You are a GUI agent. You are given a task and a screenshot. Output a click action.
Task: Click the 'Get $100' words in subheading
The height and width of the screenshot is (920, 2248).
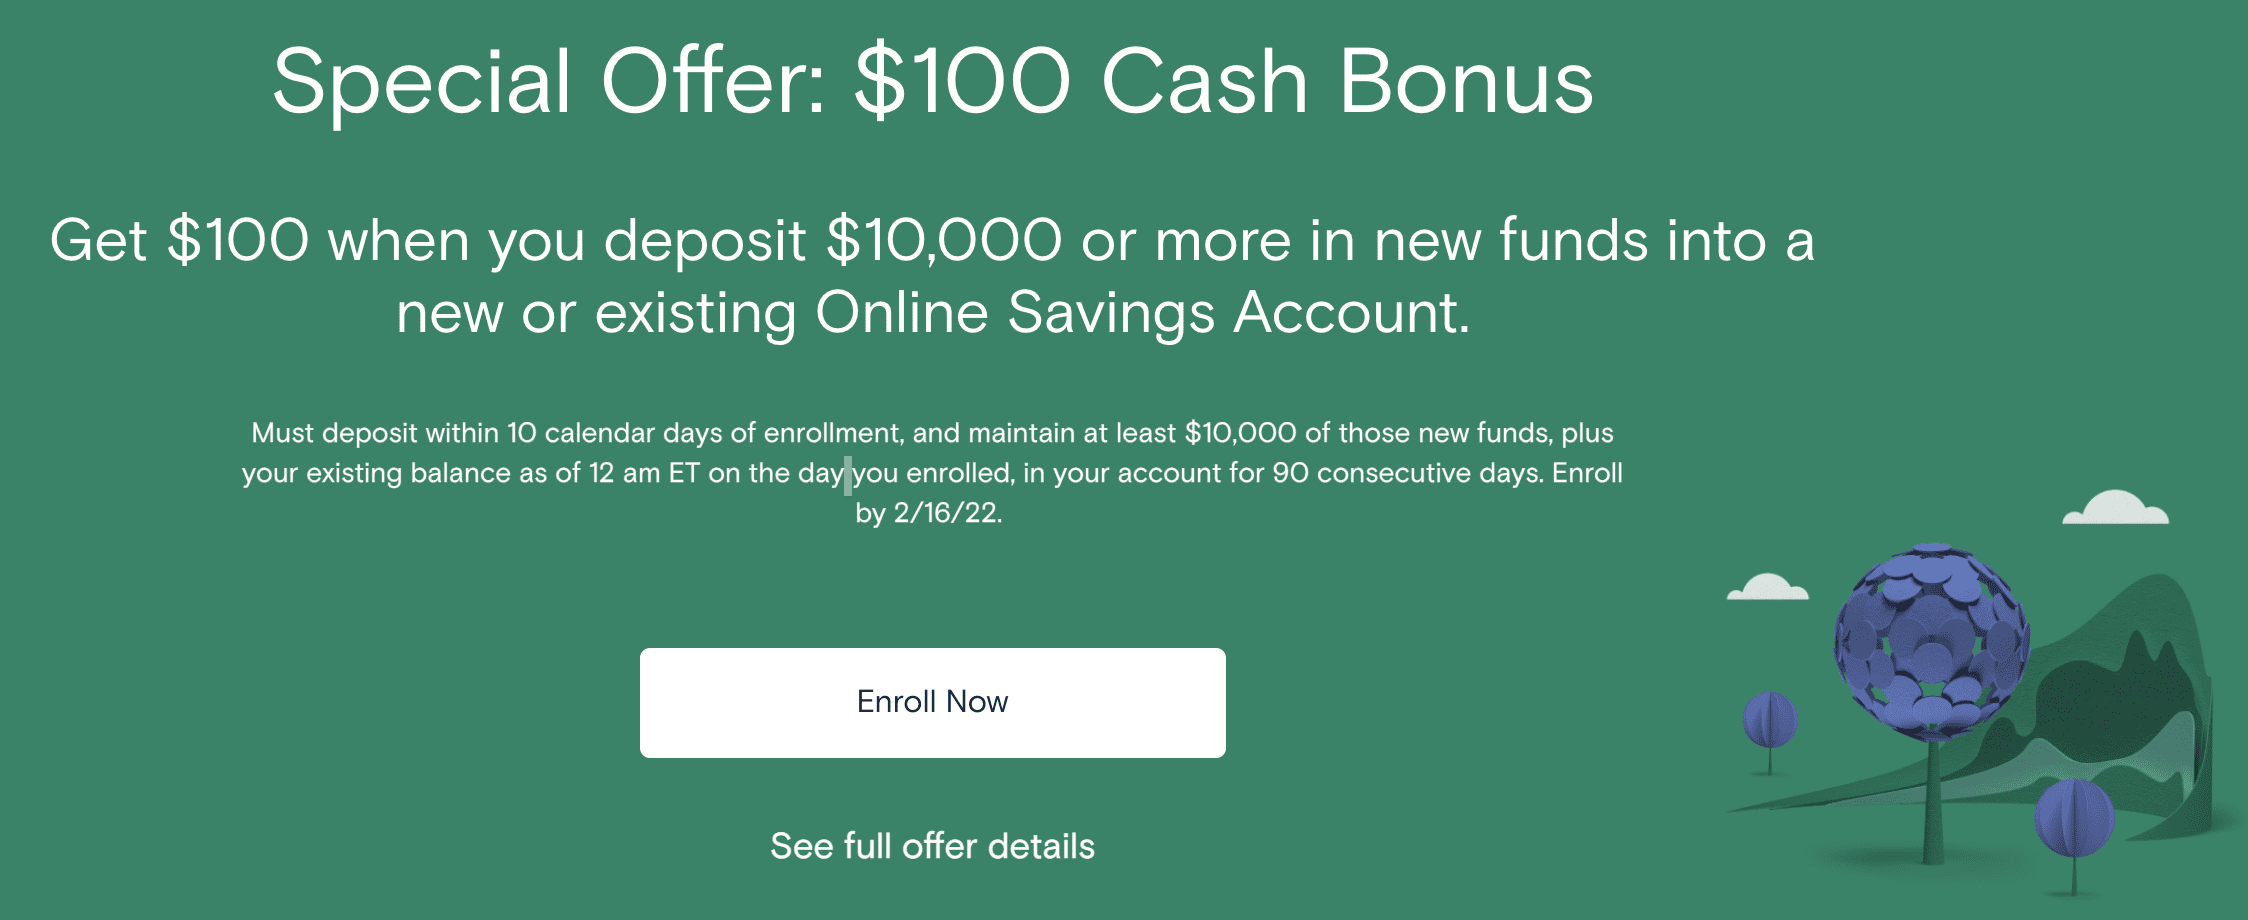(180, 241)
